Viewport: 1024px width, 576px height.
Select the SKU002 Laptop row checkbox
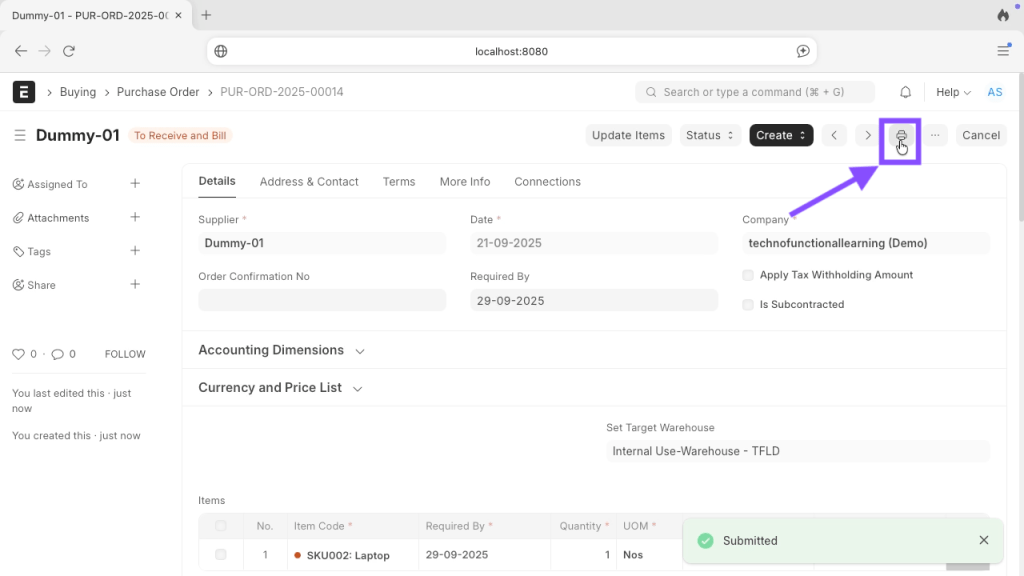221,555
